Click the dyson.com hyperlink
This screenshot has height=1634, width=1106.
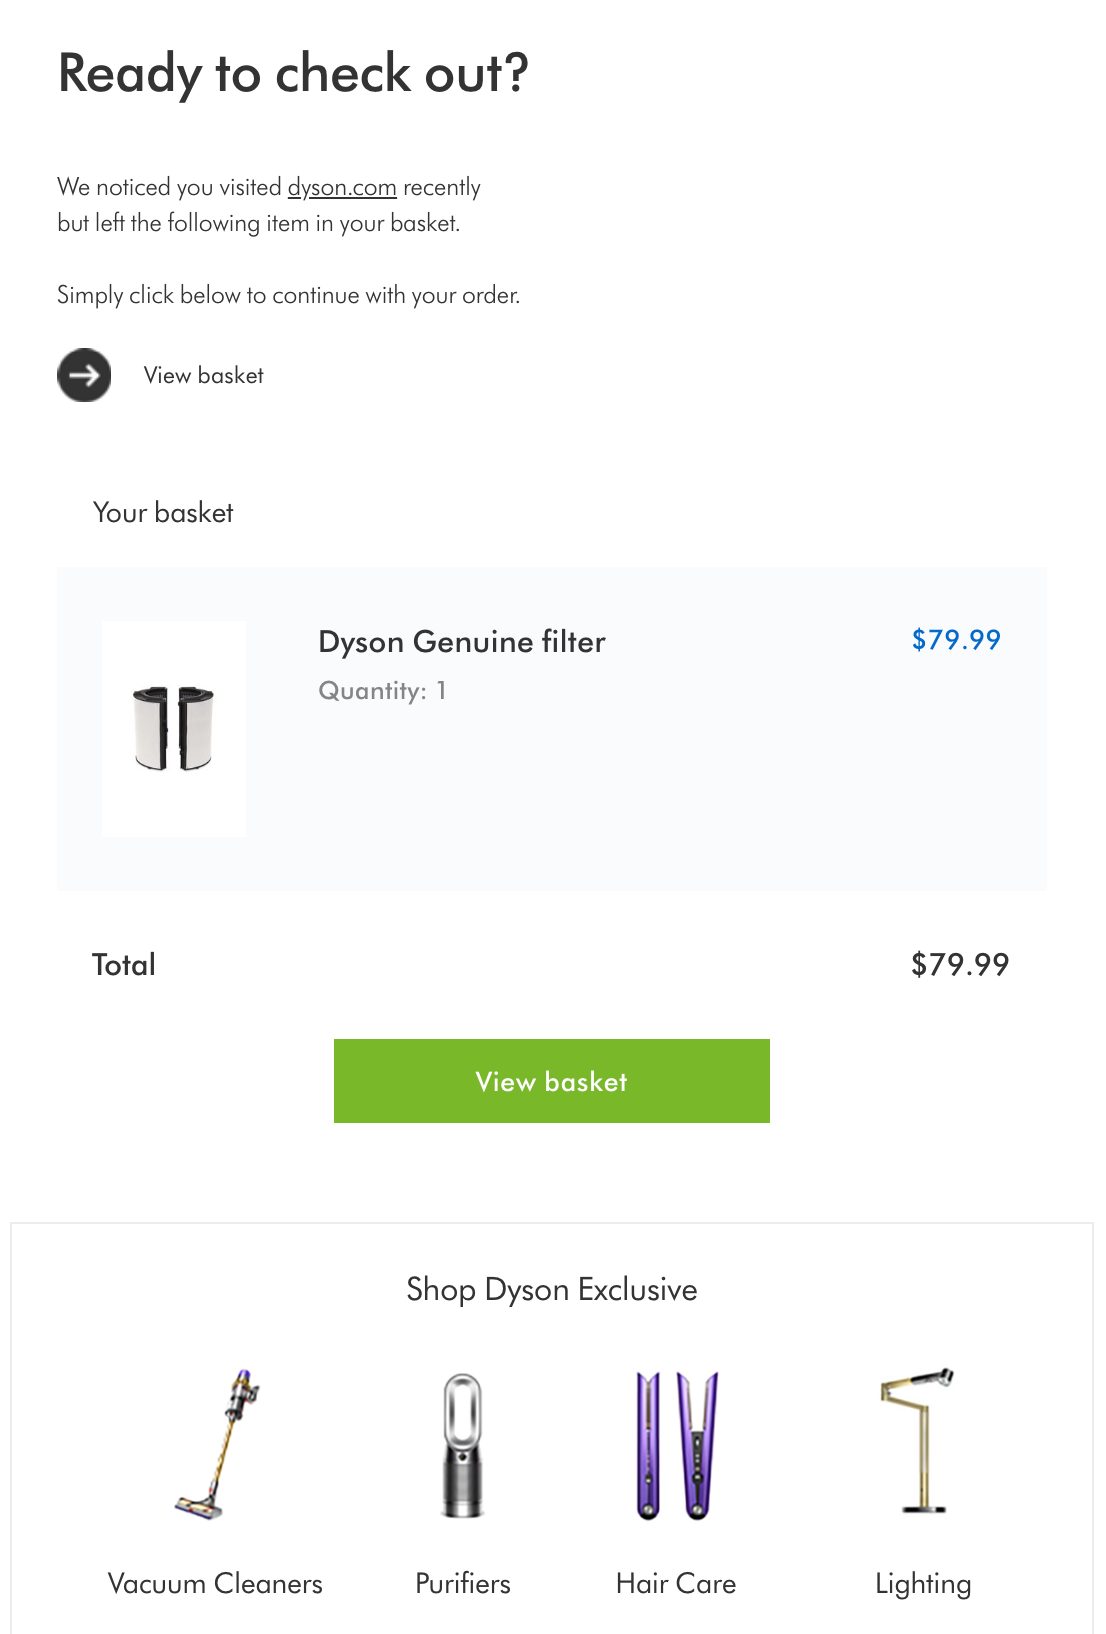[x=341, y=186]
